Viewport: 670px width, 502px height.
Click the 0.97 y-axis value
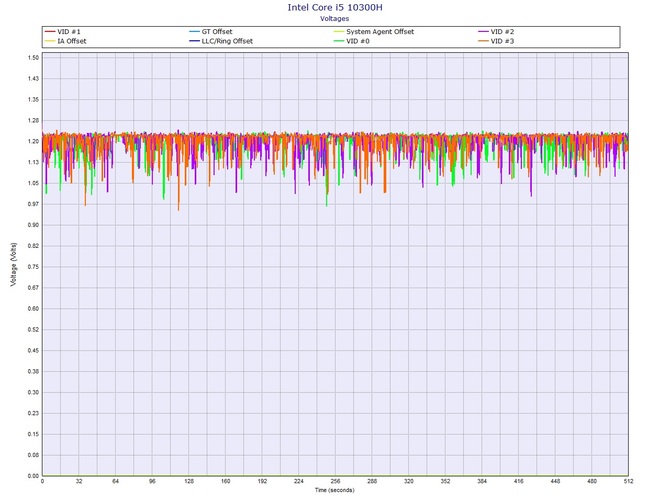coord(33,204)
